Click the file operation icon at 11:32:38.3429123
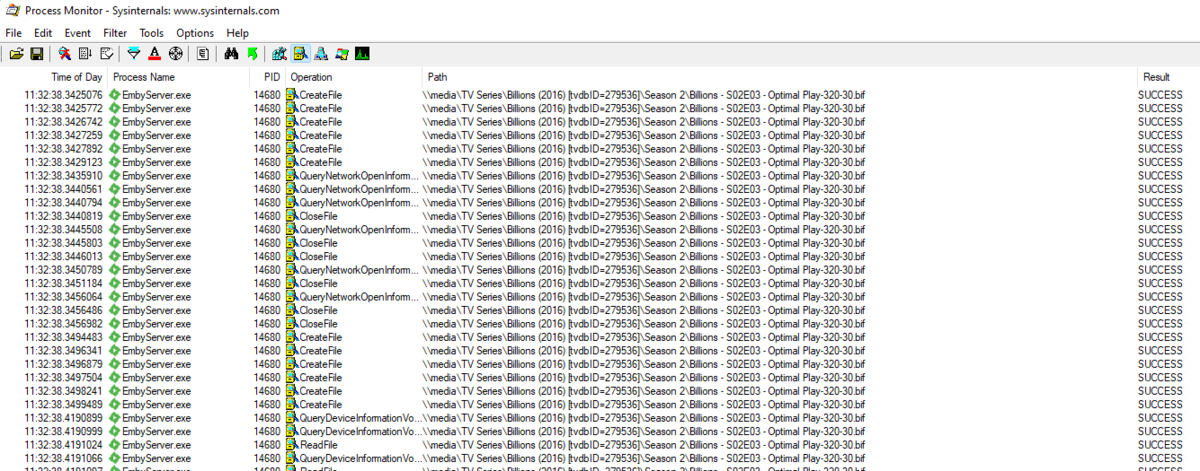 [292, 162]
